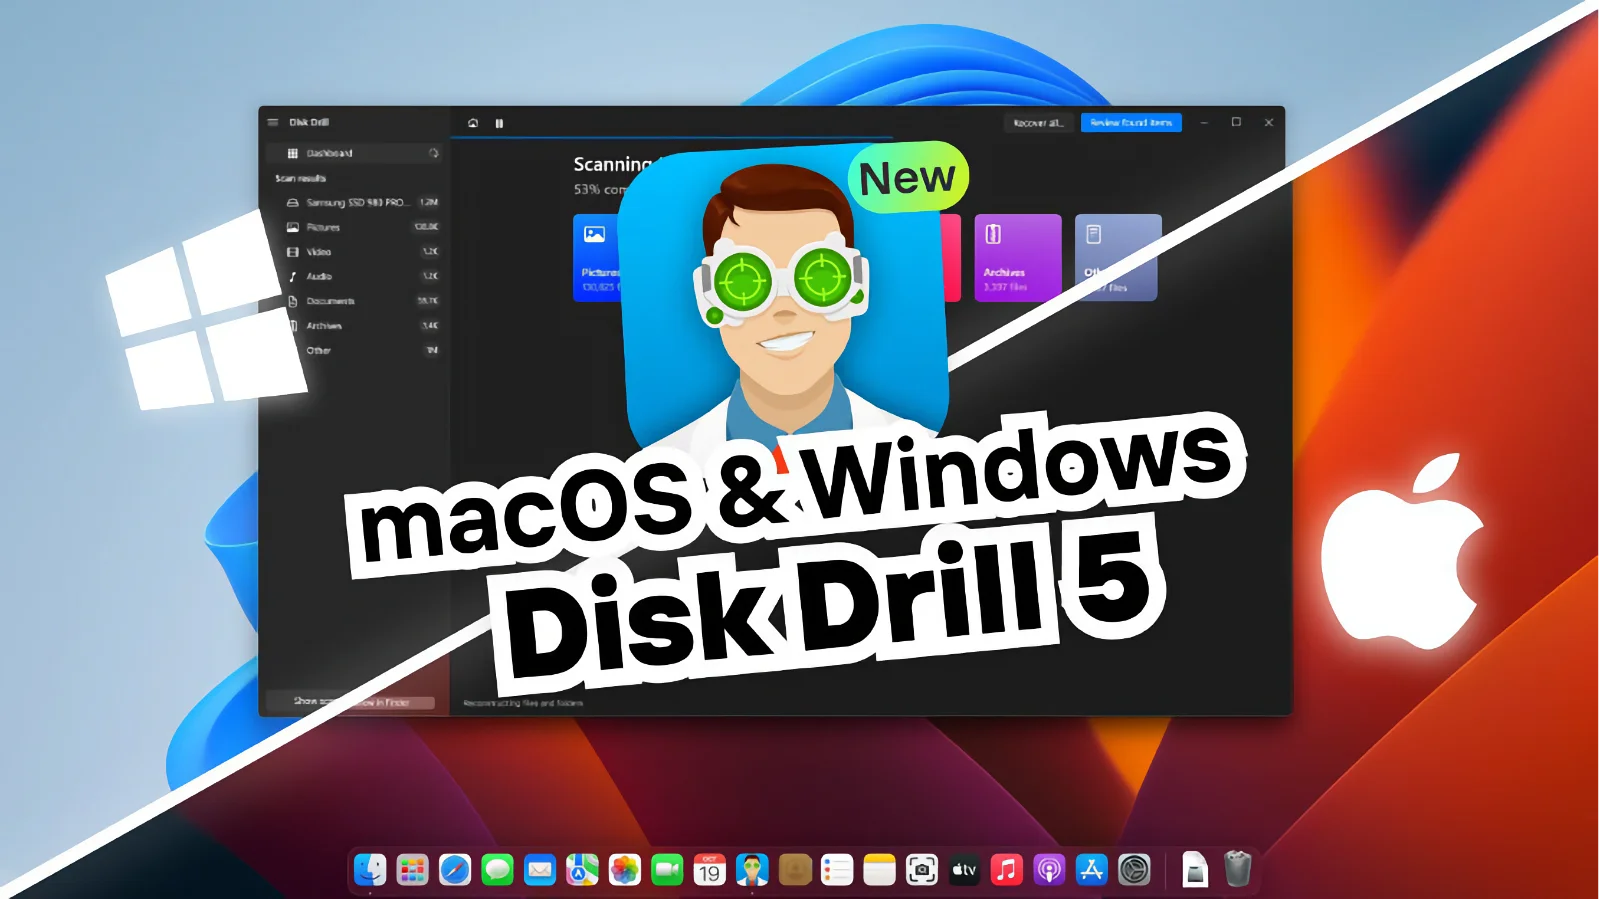This screenshot has width=1600, height=899.
Task: Open the Dashboard sidebar item
Action: click(x=354, y=153)
